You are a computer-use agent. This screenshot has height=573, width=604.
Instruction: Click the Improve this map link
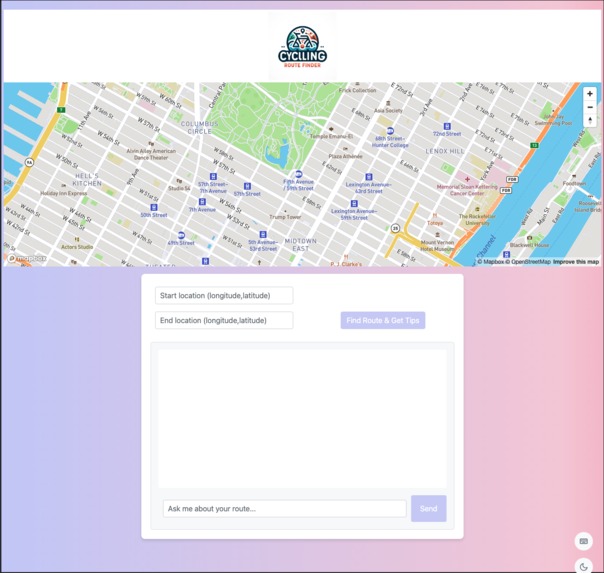[x=576, y=262]
